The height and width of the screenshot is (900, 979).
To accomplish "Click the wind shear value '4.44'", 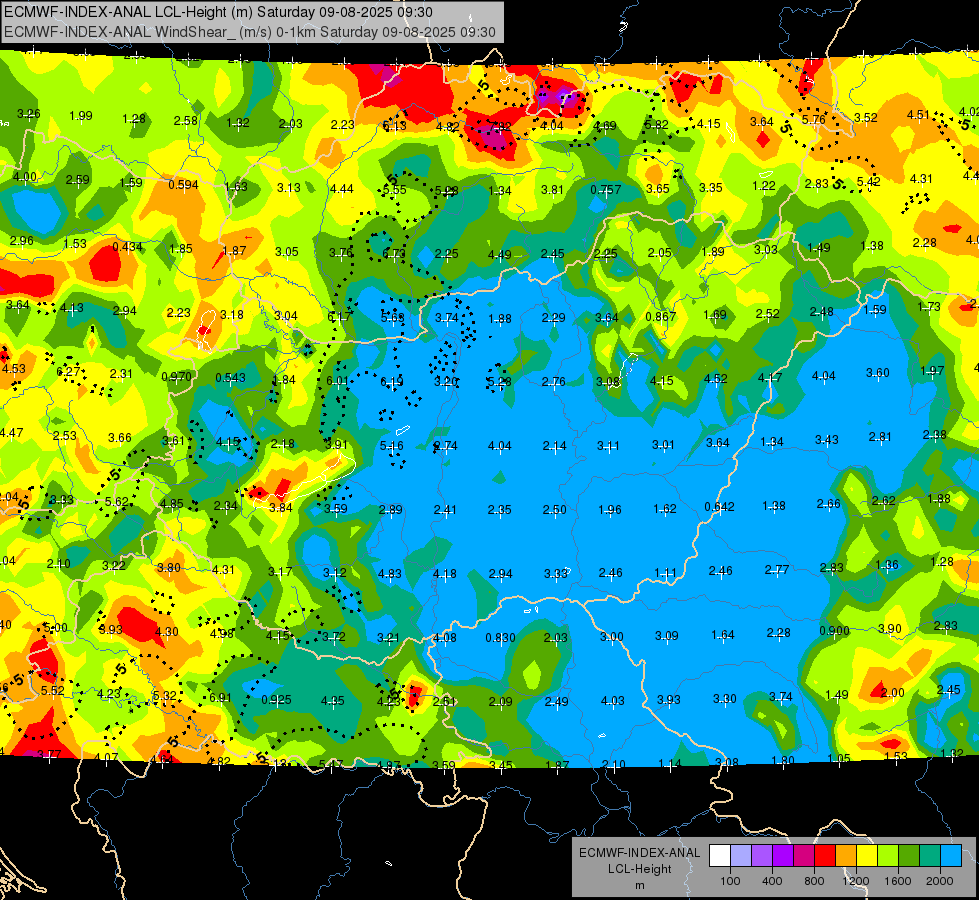I will click(x=342, y=188).
